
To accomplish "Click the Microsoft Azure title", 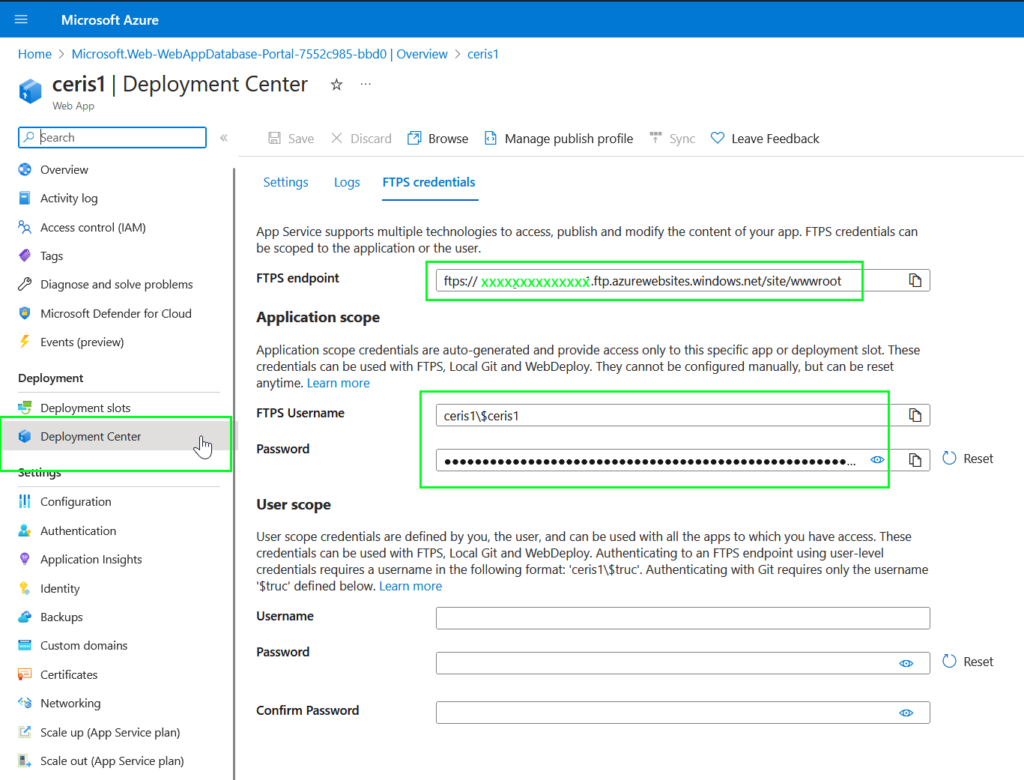I will [x=110, y=20].
